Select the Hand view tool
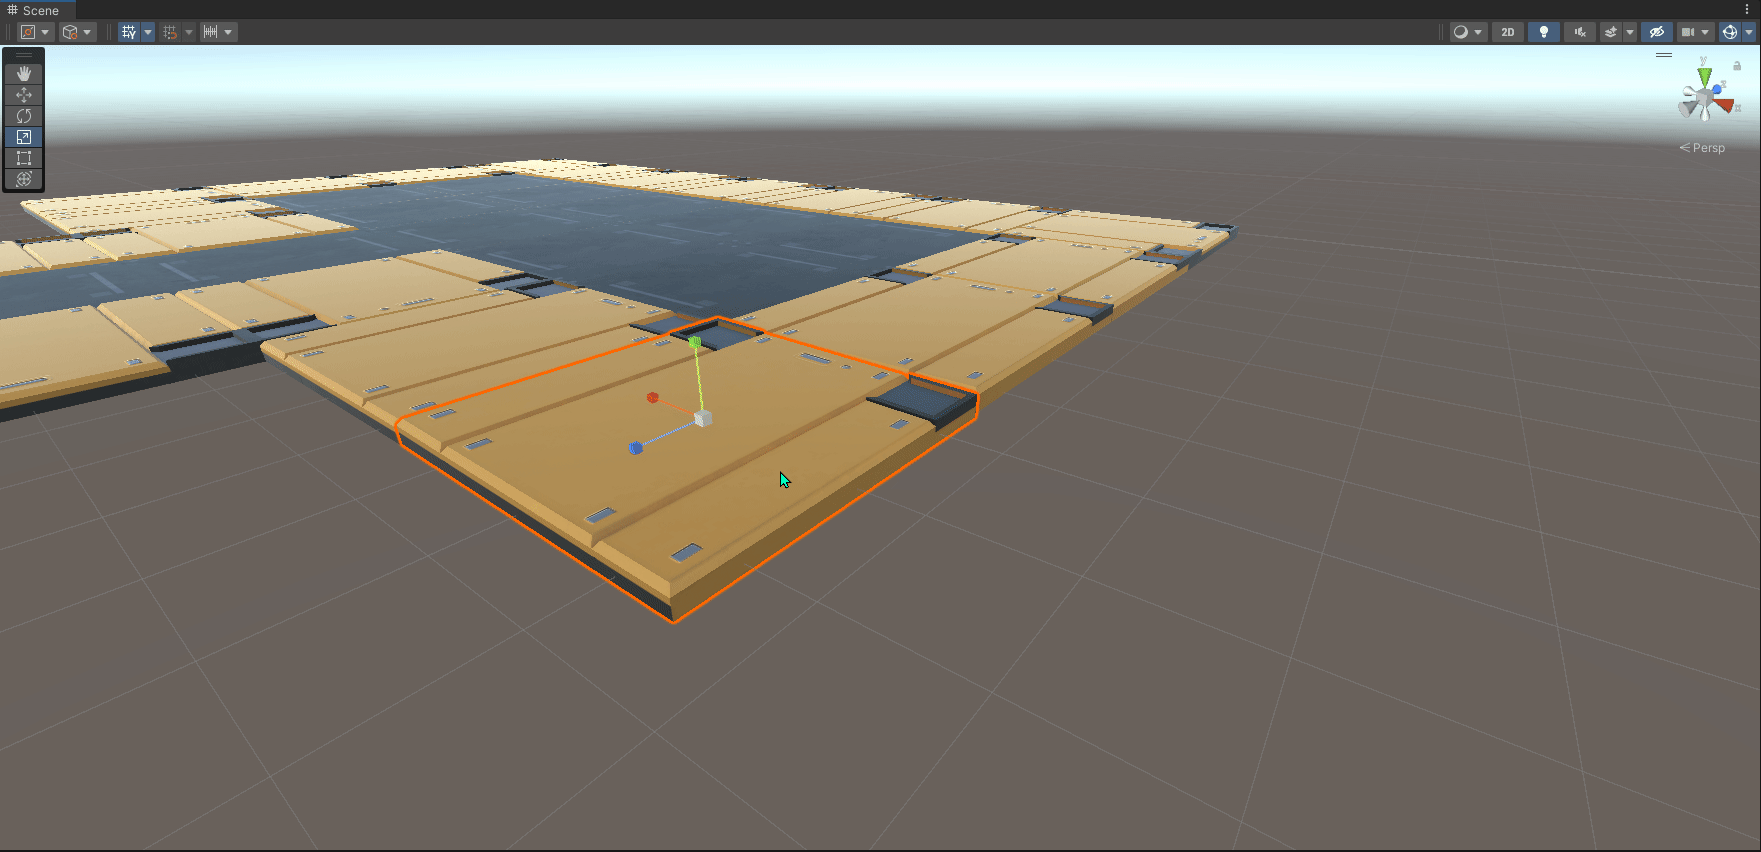The width and height of the screenshot is (1761, 852). pos(24,74)
